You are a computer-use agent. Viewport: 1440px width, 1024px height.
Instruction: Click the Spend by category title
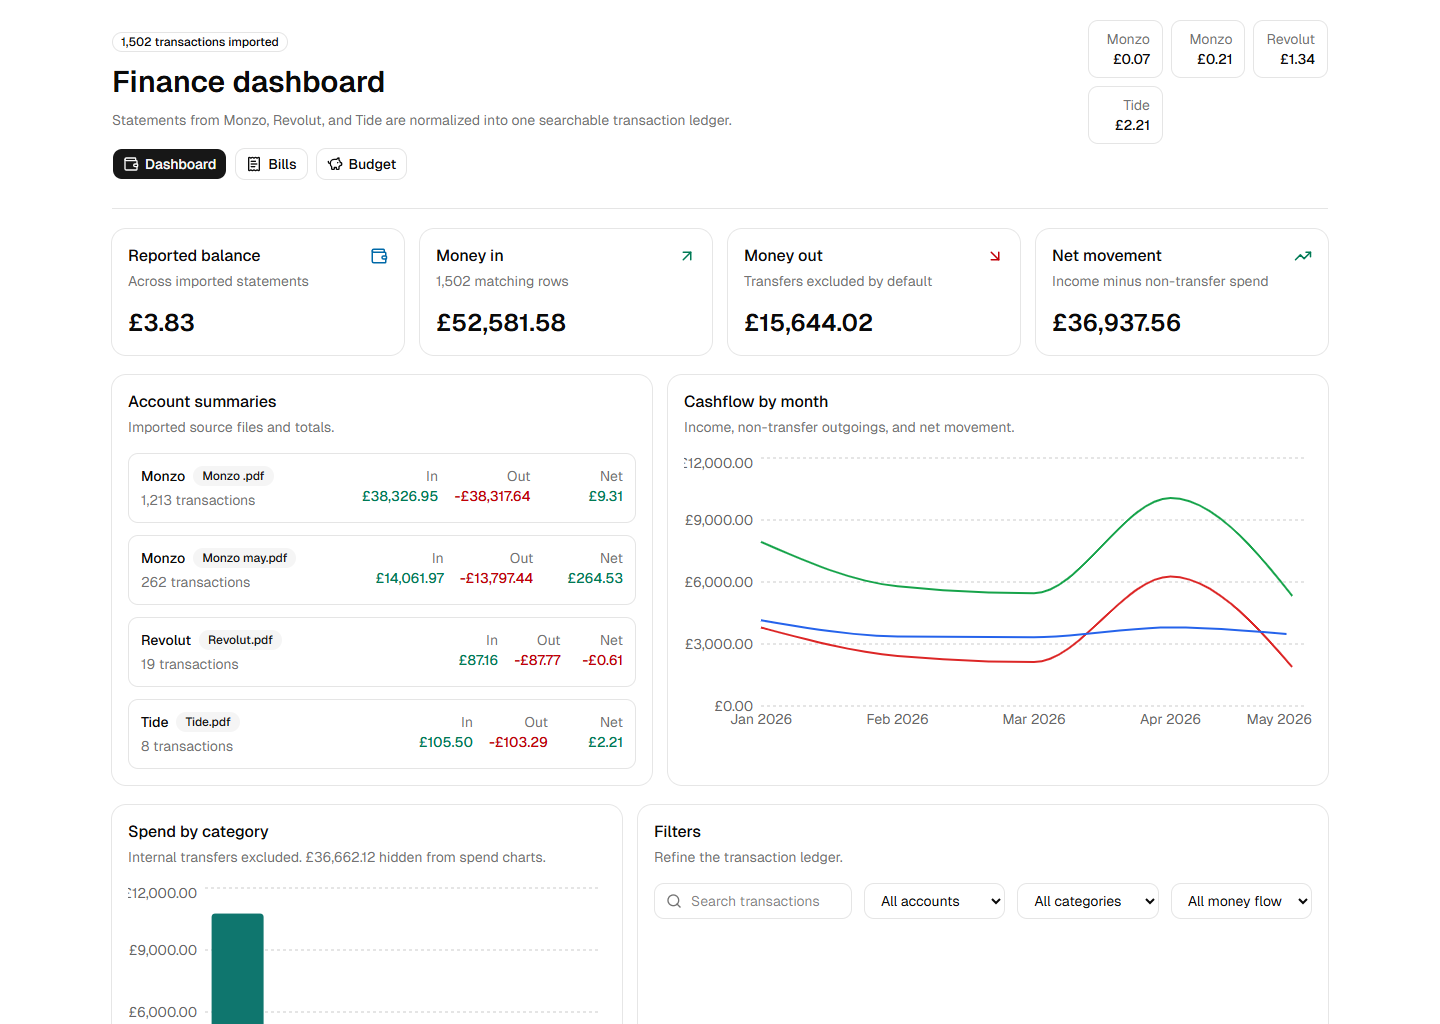tap(198, 831)
